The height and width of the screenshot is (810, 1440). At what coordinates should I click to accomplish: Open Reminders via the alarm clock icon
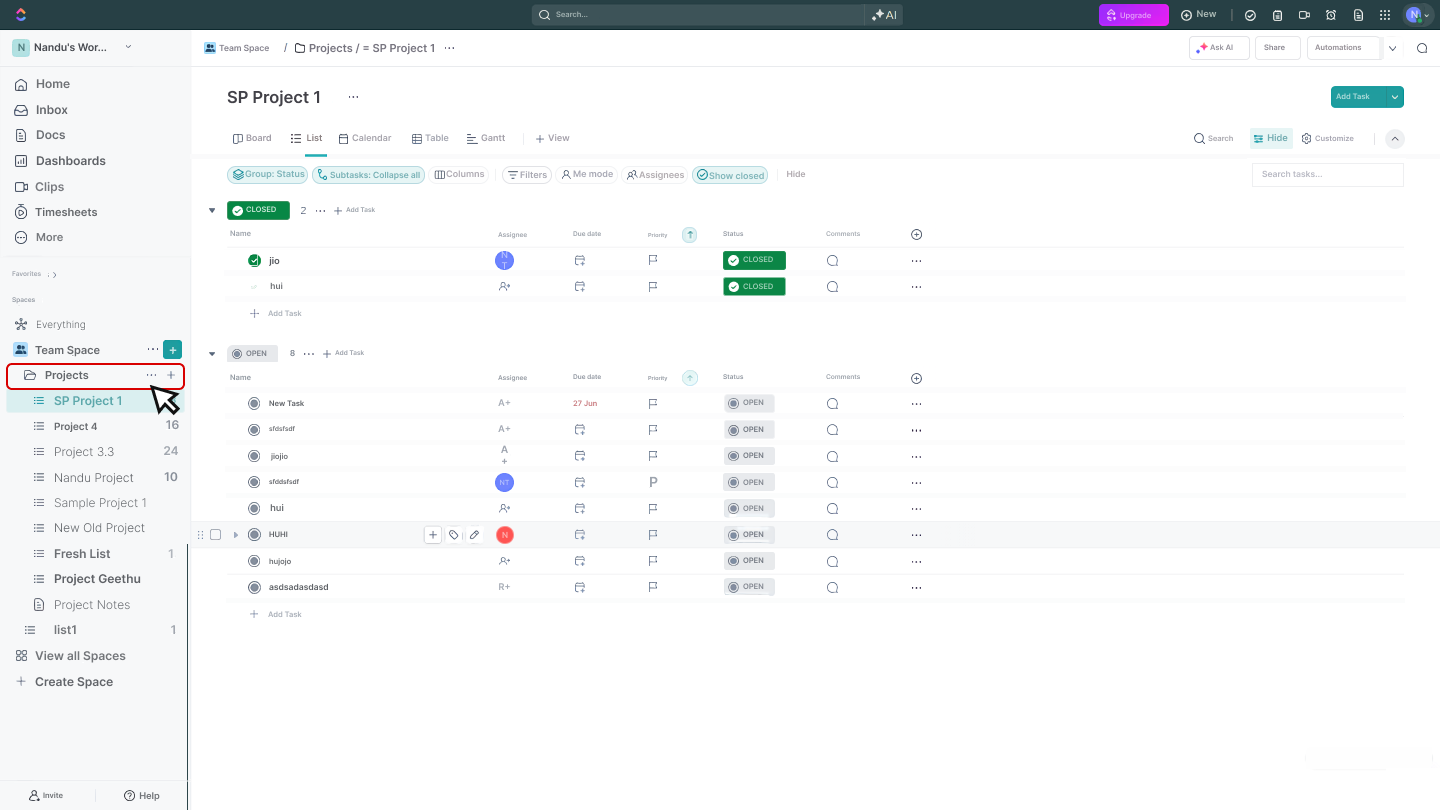coord(1330,15)
